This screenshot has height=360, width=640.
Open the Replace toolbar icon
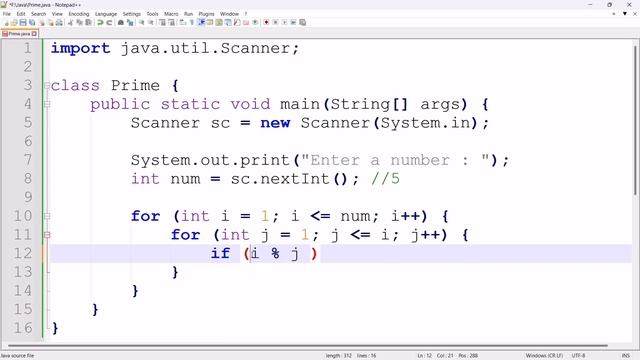pyautogui.click(x=130, y=22)
